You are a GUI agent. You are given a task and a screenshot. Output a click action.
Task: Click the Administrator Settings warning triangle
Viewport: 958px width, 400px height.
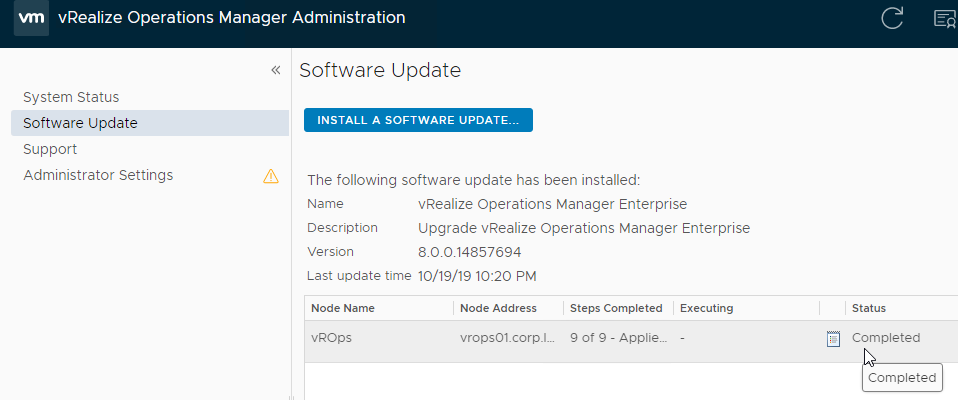point(271,176)
